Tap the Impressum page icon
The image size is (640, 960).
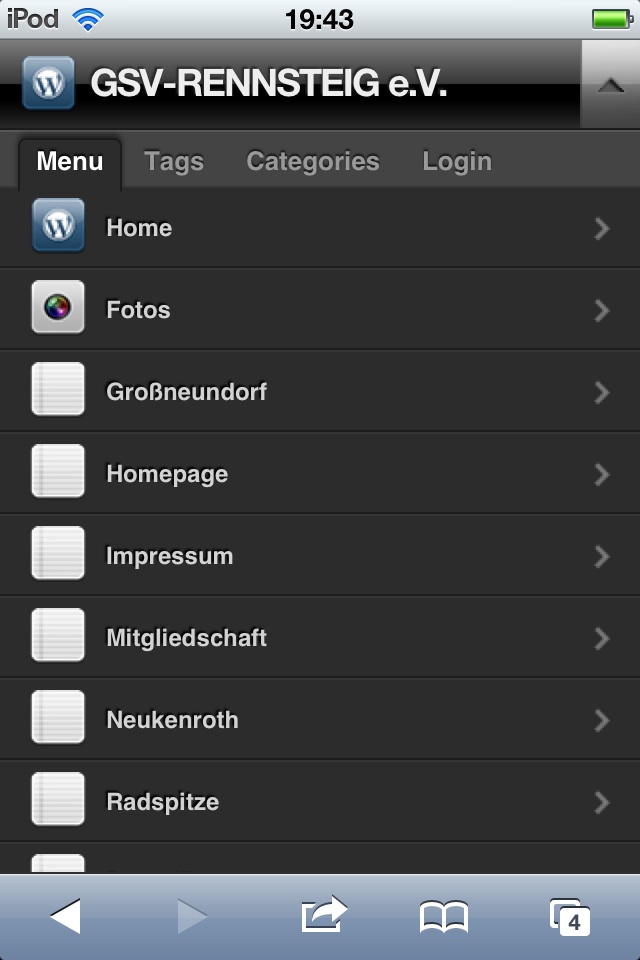tap(58, 553)
